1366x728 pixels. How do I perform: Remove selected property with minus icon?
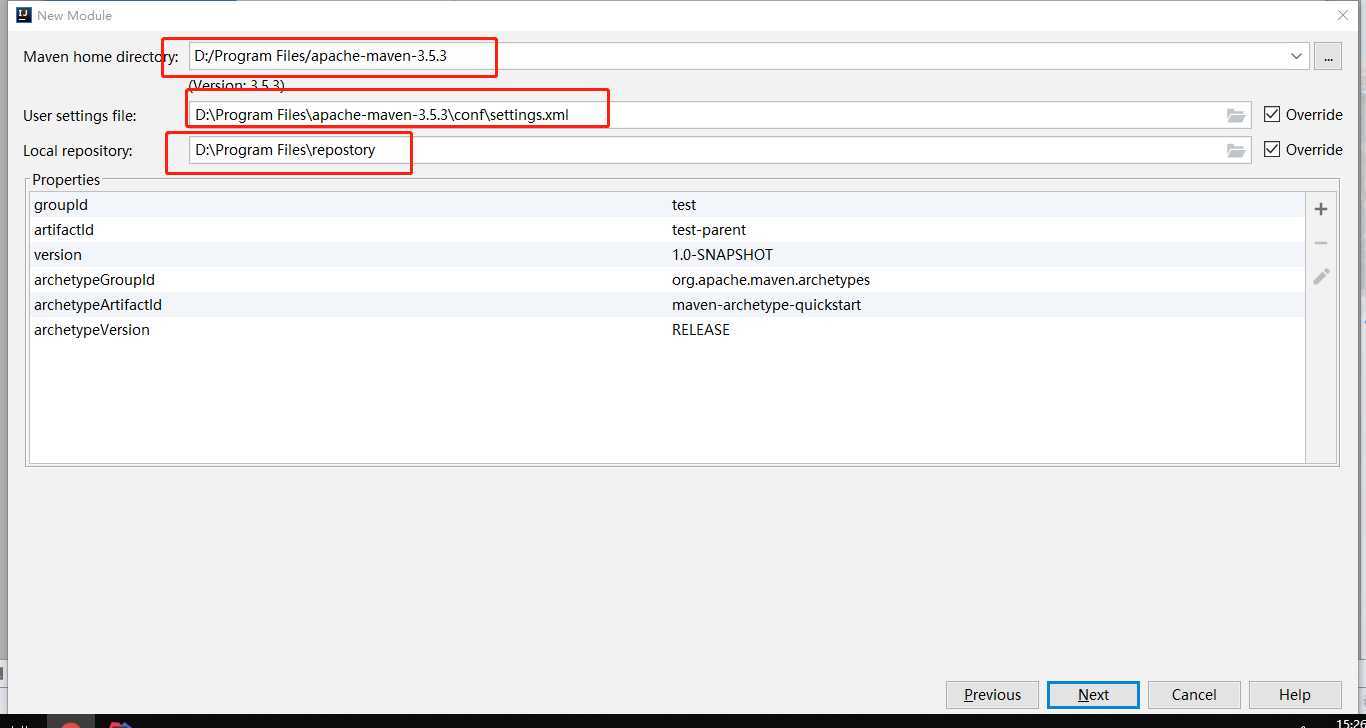[1321, 243]
